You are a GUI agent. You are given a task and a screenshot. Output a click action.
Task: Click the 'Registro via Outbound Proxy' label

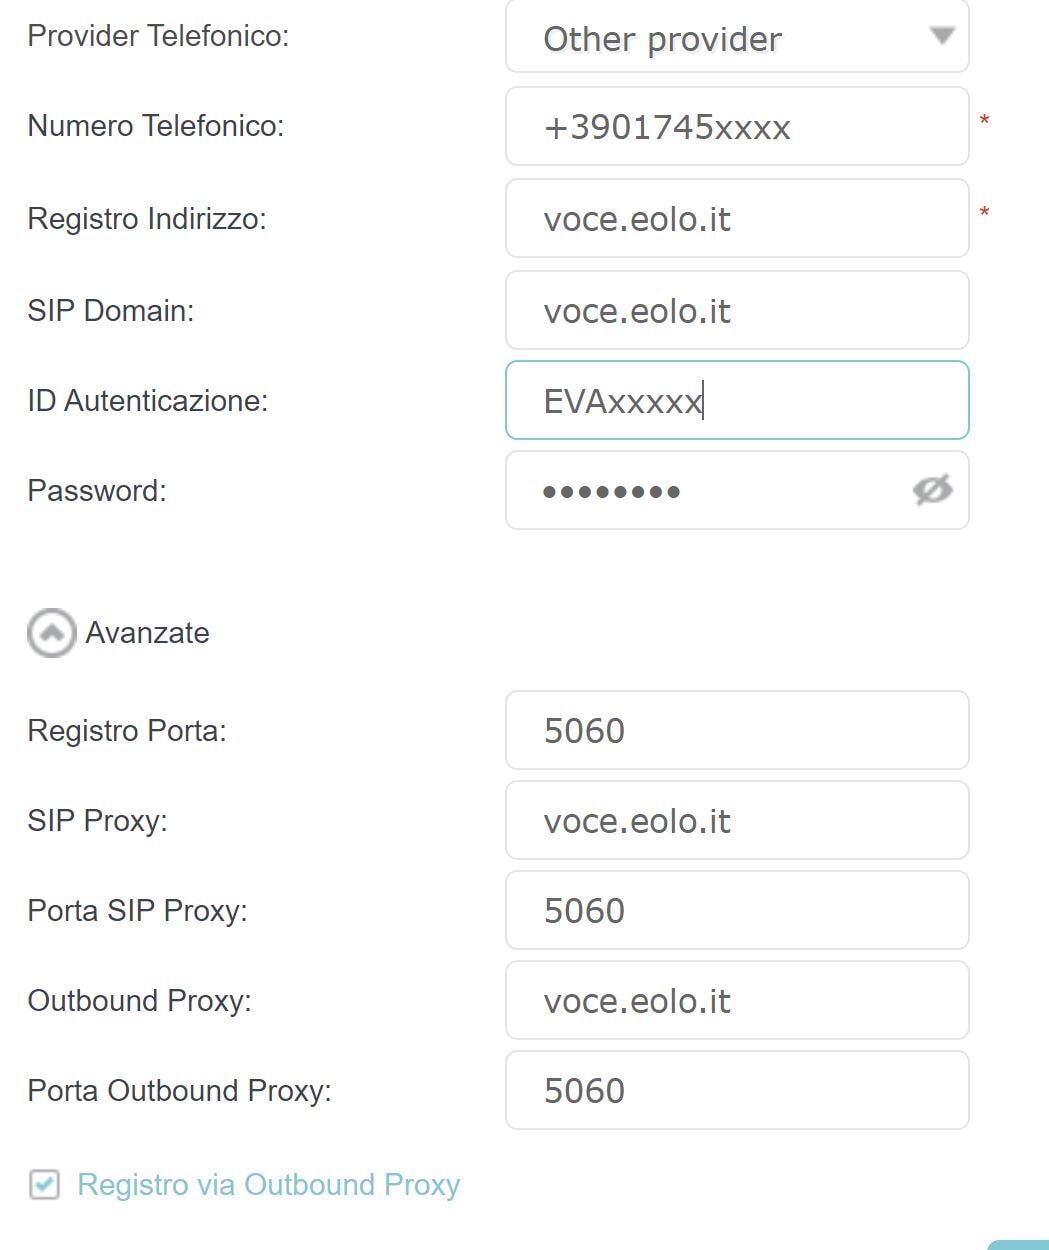pyautogui.click(x=269, y=1185)
